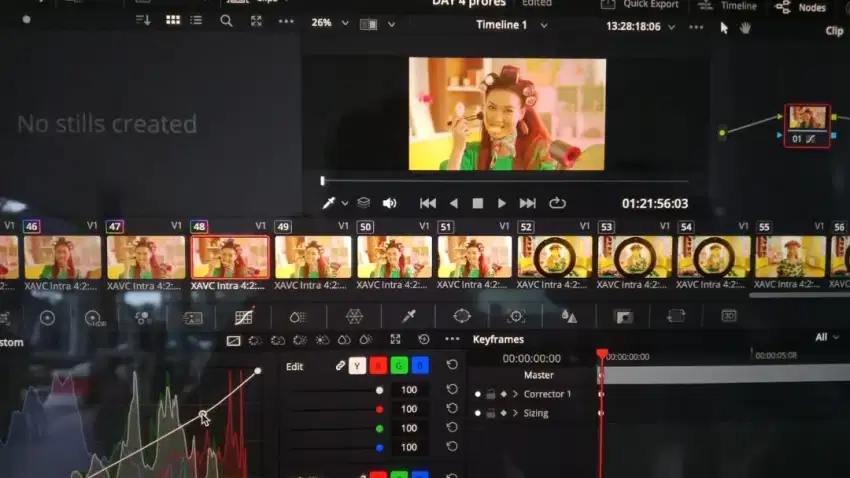850x478 pixels.
Task: Open the HDR wheels palette icon
Action: 94,318
